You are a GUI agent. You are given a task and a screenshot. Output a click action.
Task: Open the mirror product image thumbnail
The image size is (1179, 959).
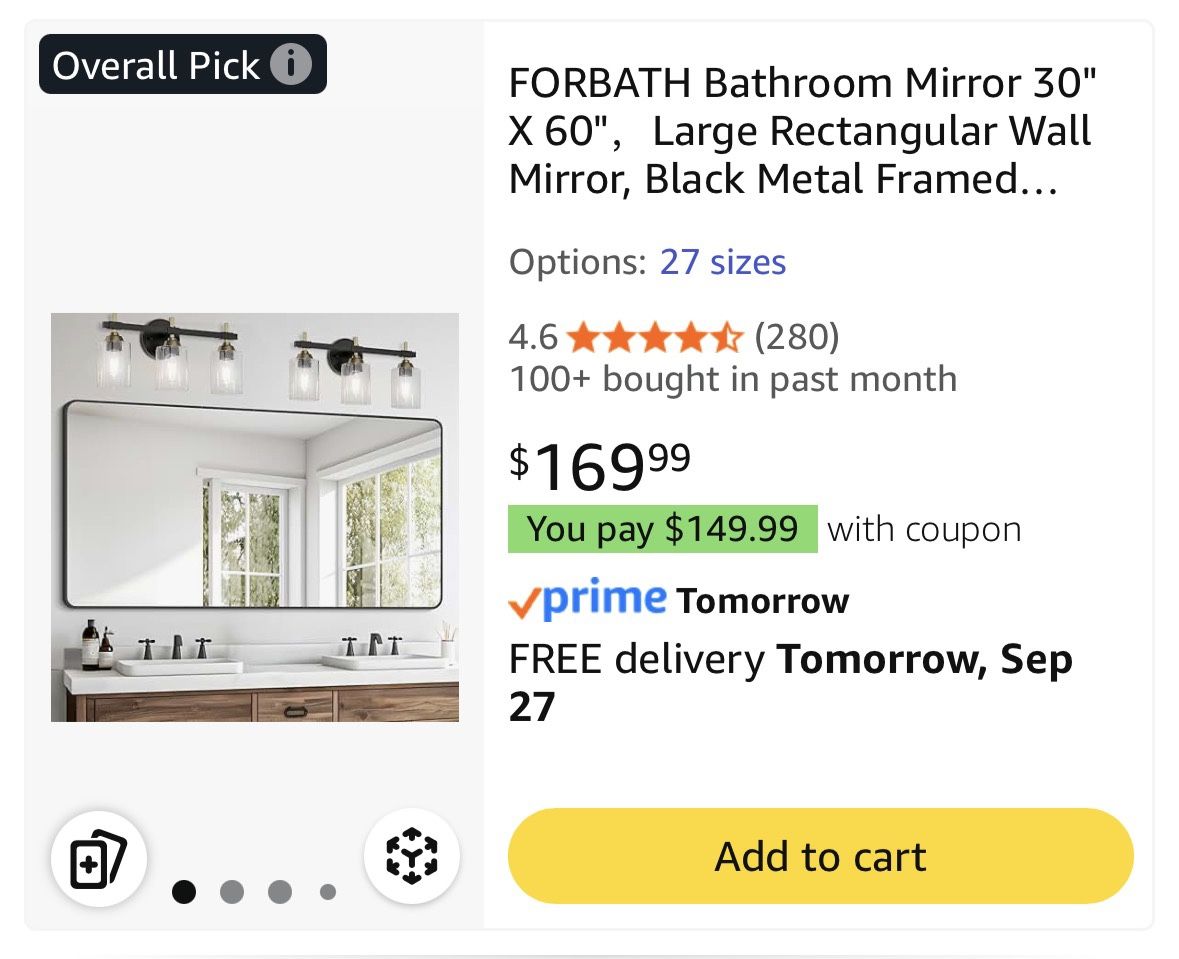(x=255, y=517)
